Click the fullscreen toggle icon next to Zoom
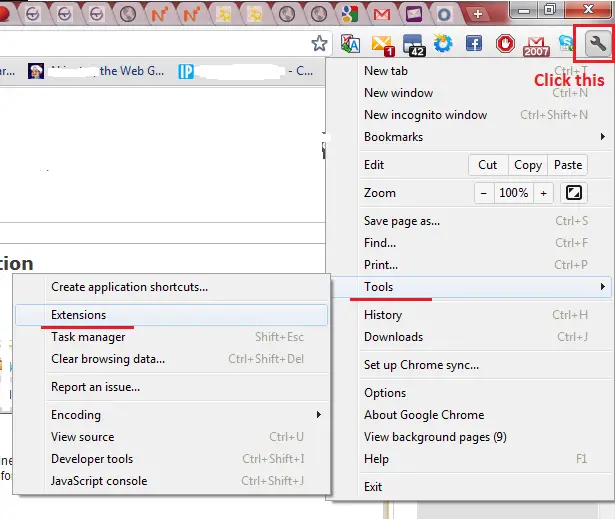This screenshot has height=519, width=615. (x=574, y=193)
